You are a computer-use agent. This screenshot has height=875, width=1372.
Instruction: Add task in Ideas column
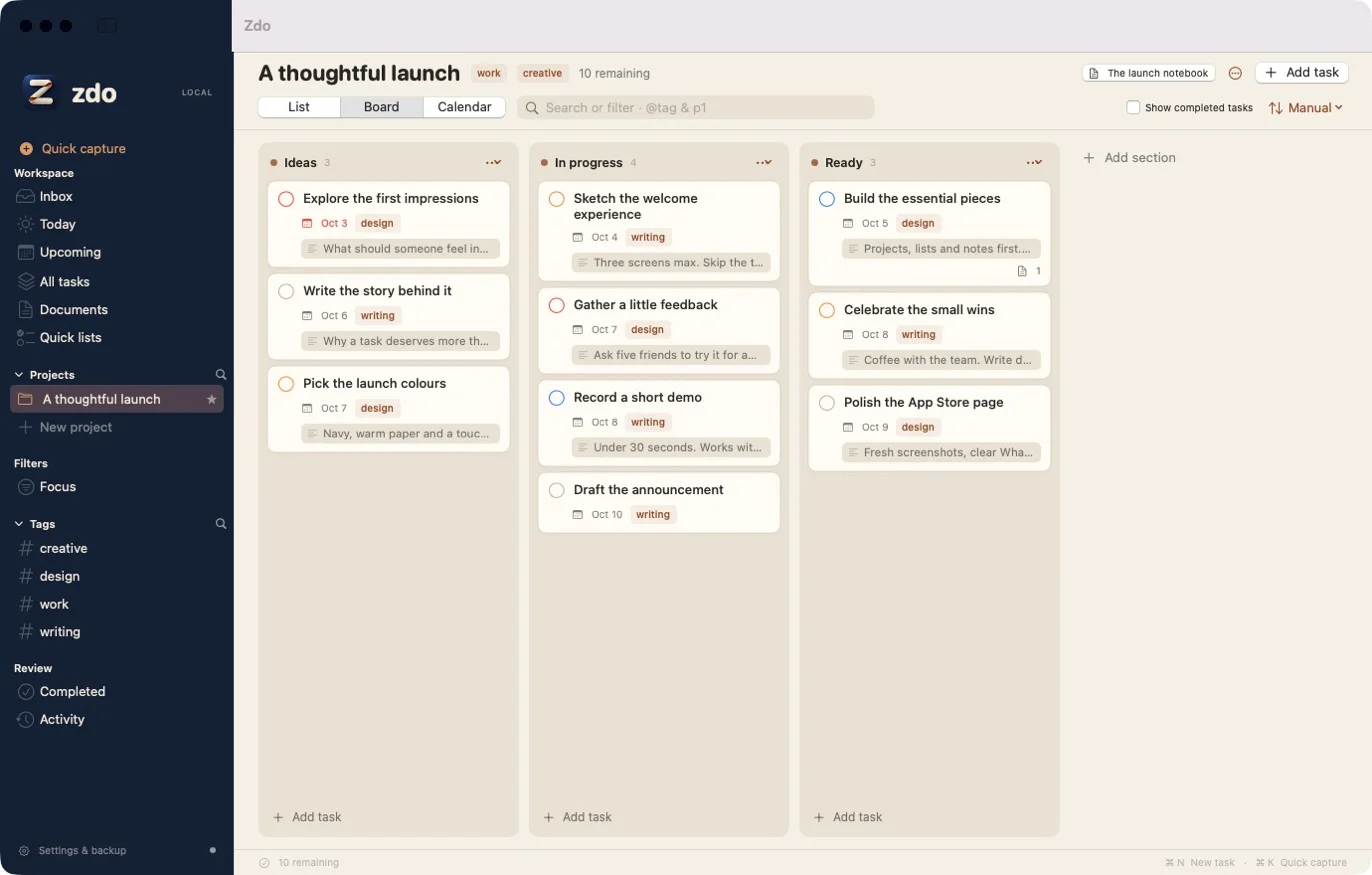tap(307, 817)
